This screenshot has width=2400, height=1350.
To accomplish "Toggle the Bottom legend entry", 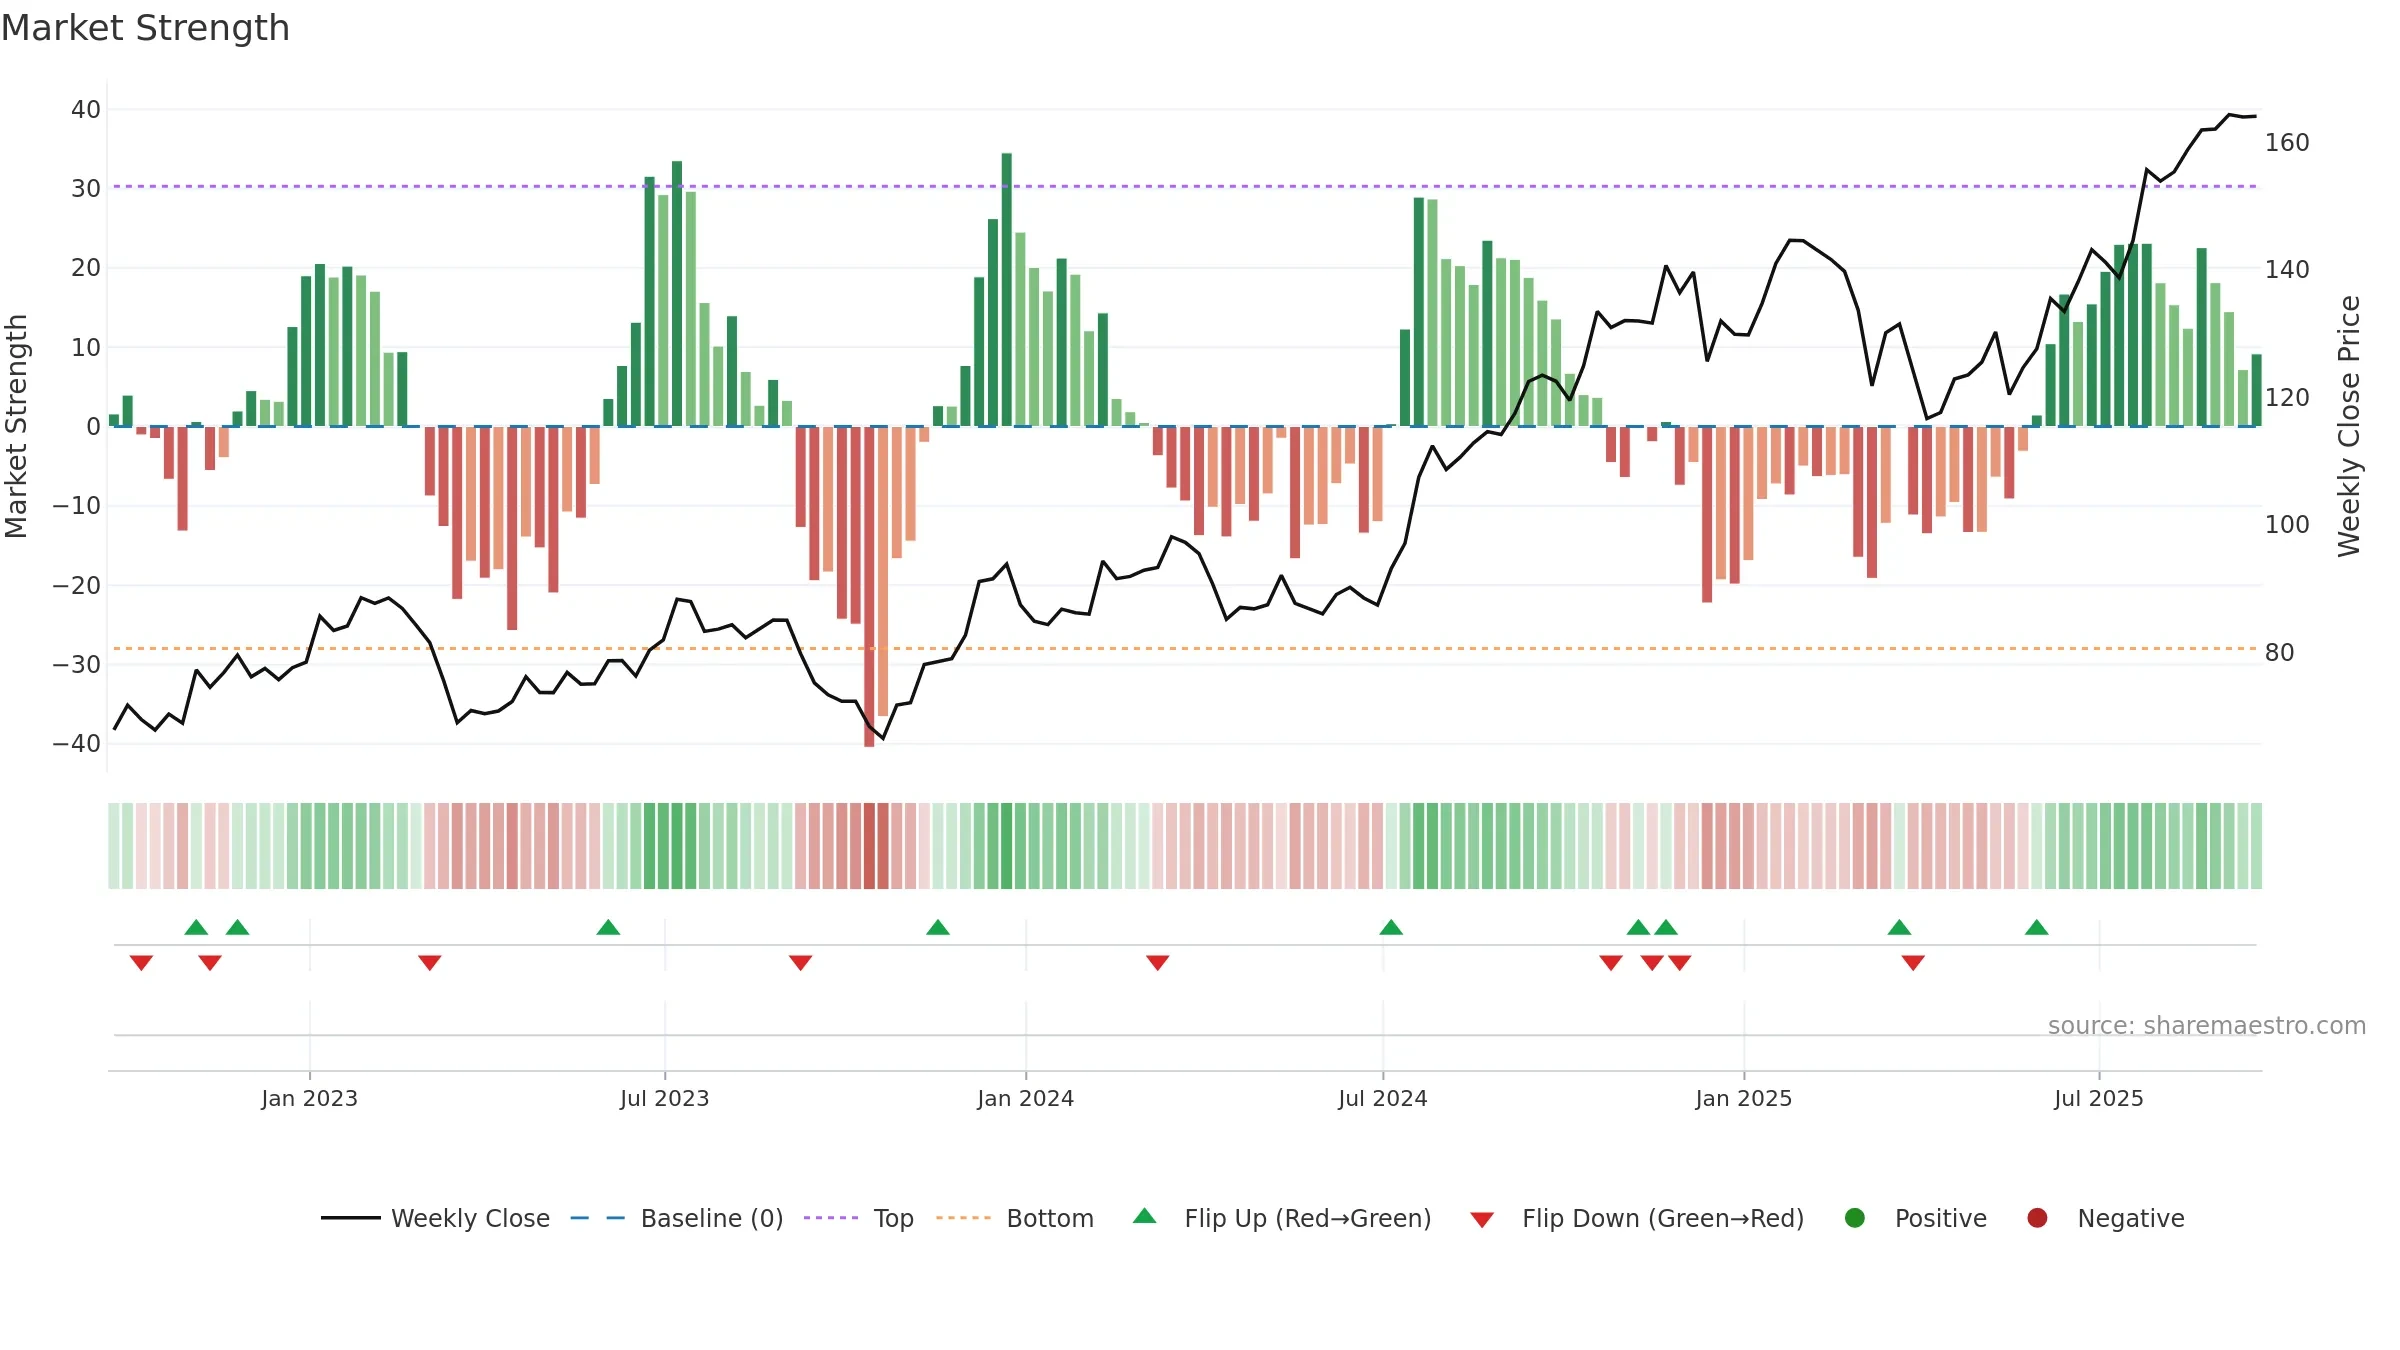I will pos(1015,1218).
